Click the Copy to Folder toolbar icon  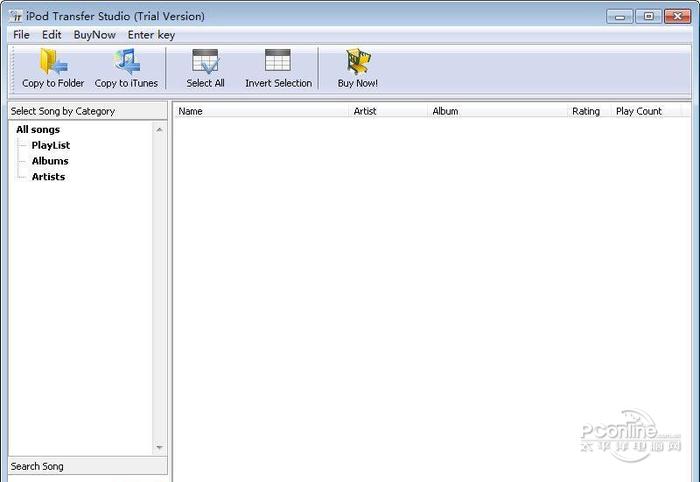(x=53, y=62)
